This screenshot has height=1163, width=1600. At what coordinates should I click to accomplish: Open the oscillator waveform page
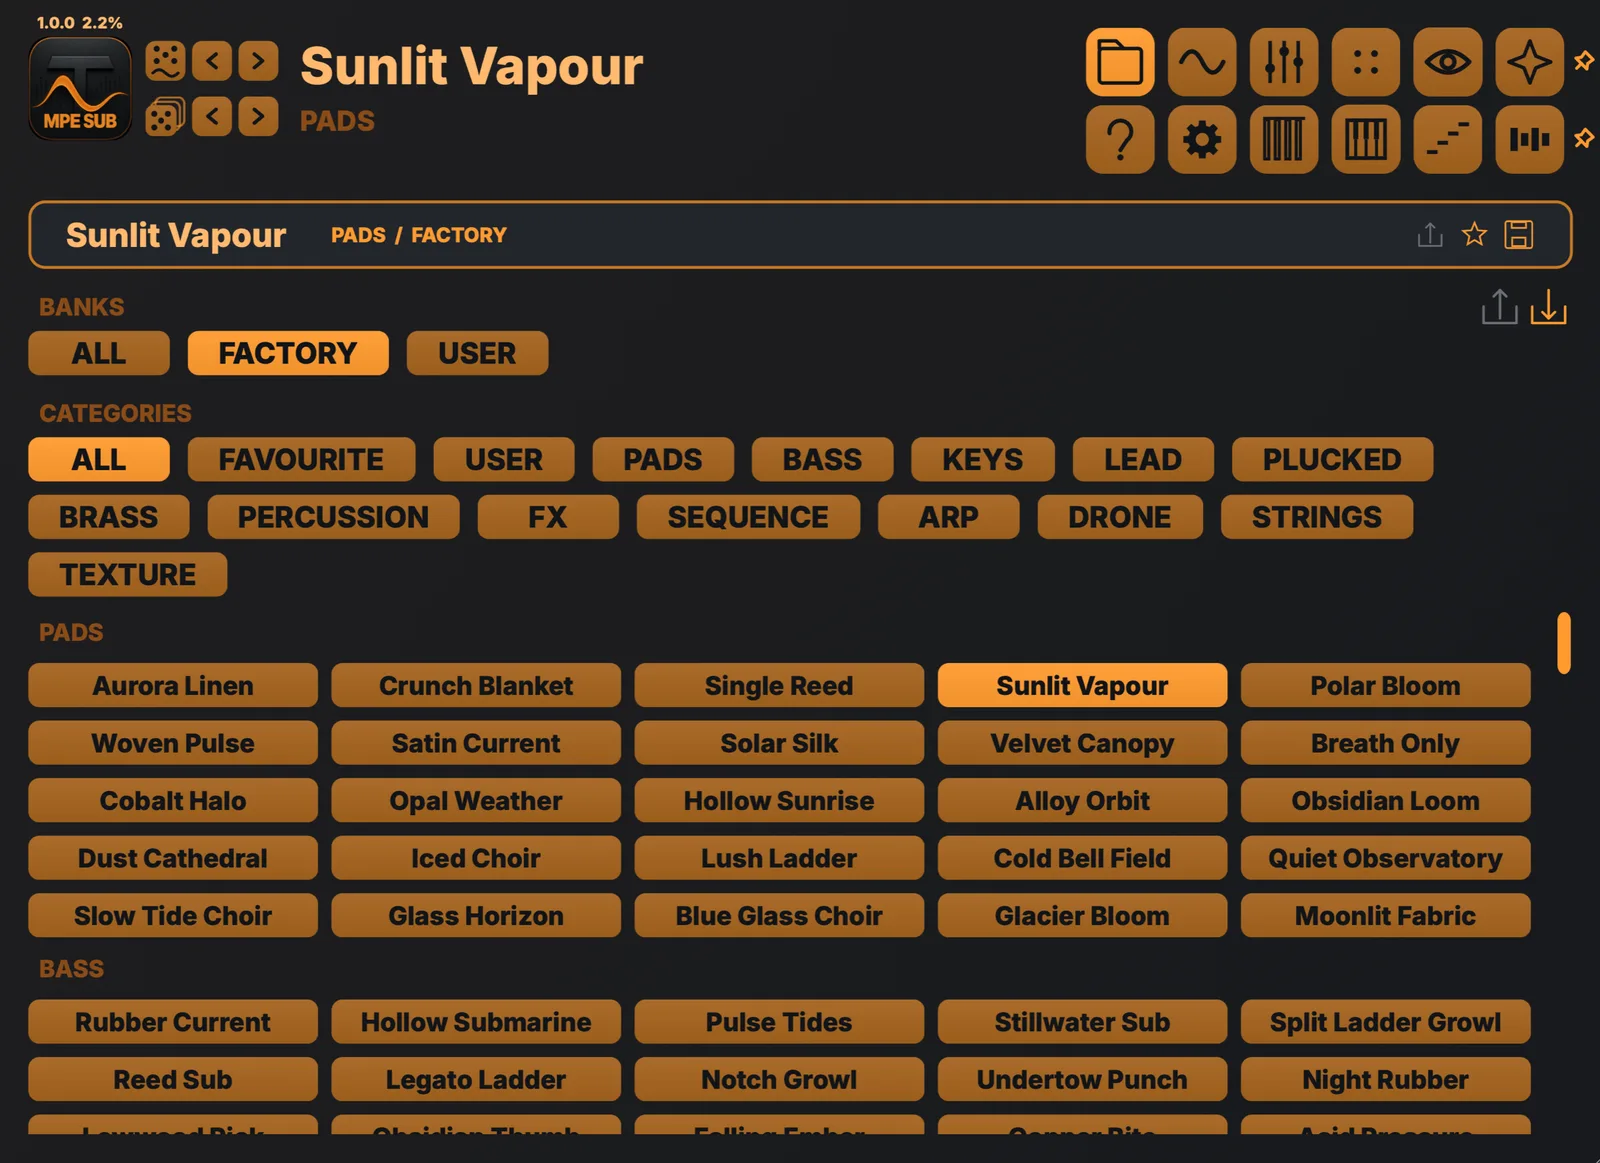(1202, 62)
